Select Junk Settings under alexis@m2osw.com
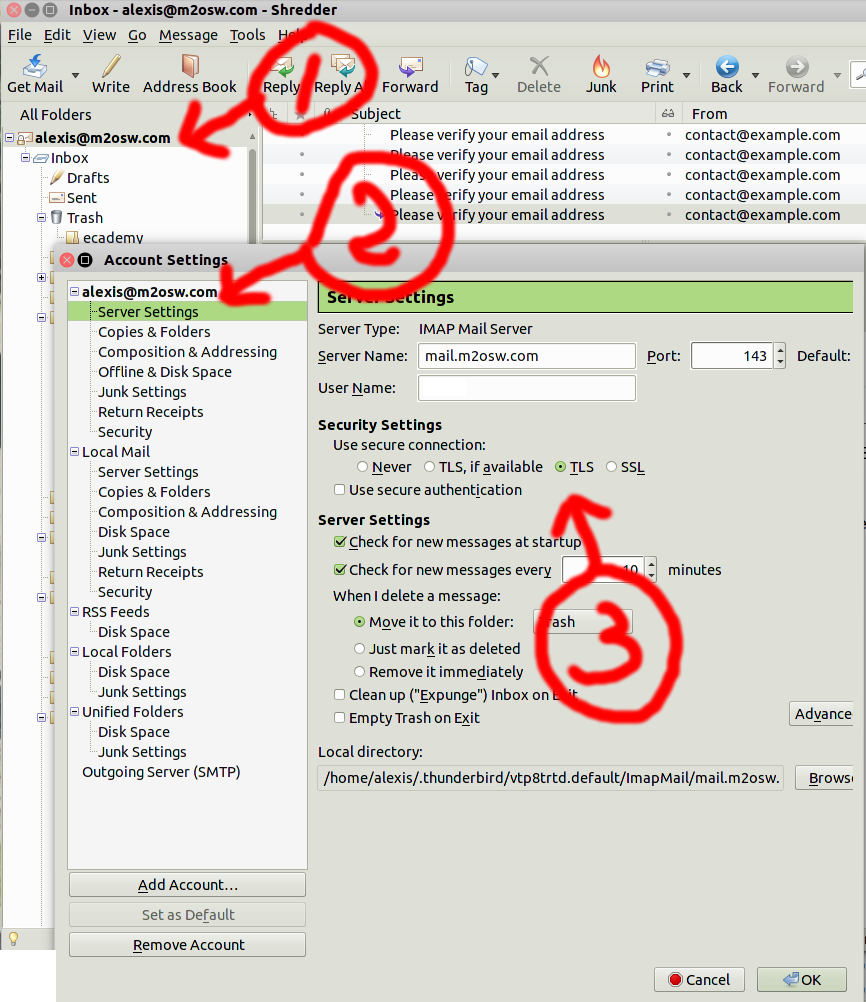The image size is (866, 1002). (x=142, y=392)
